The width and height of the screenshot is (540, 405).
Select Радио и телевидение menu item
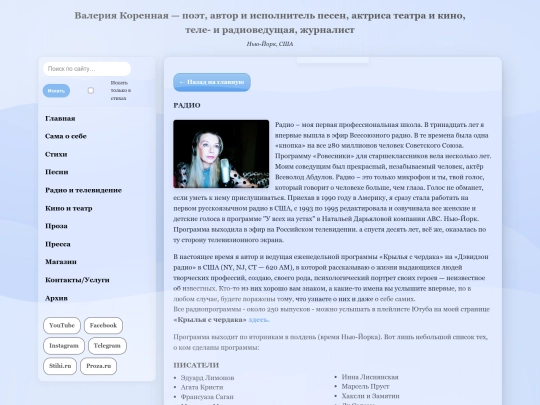(83, 190)
